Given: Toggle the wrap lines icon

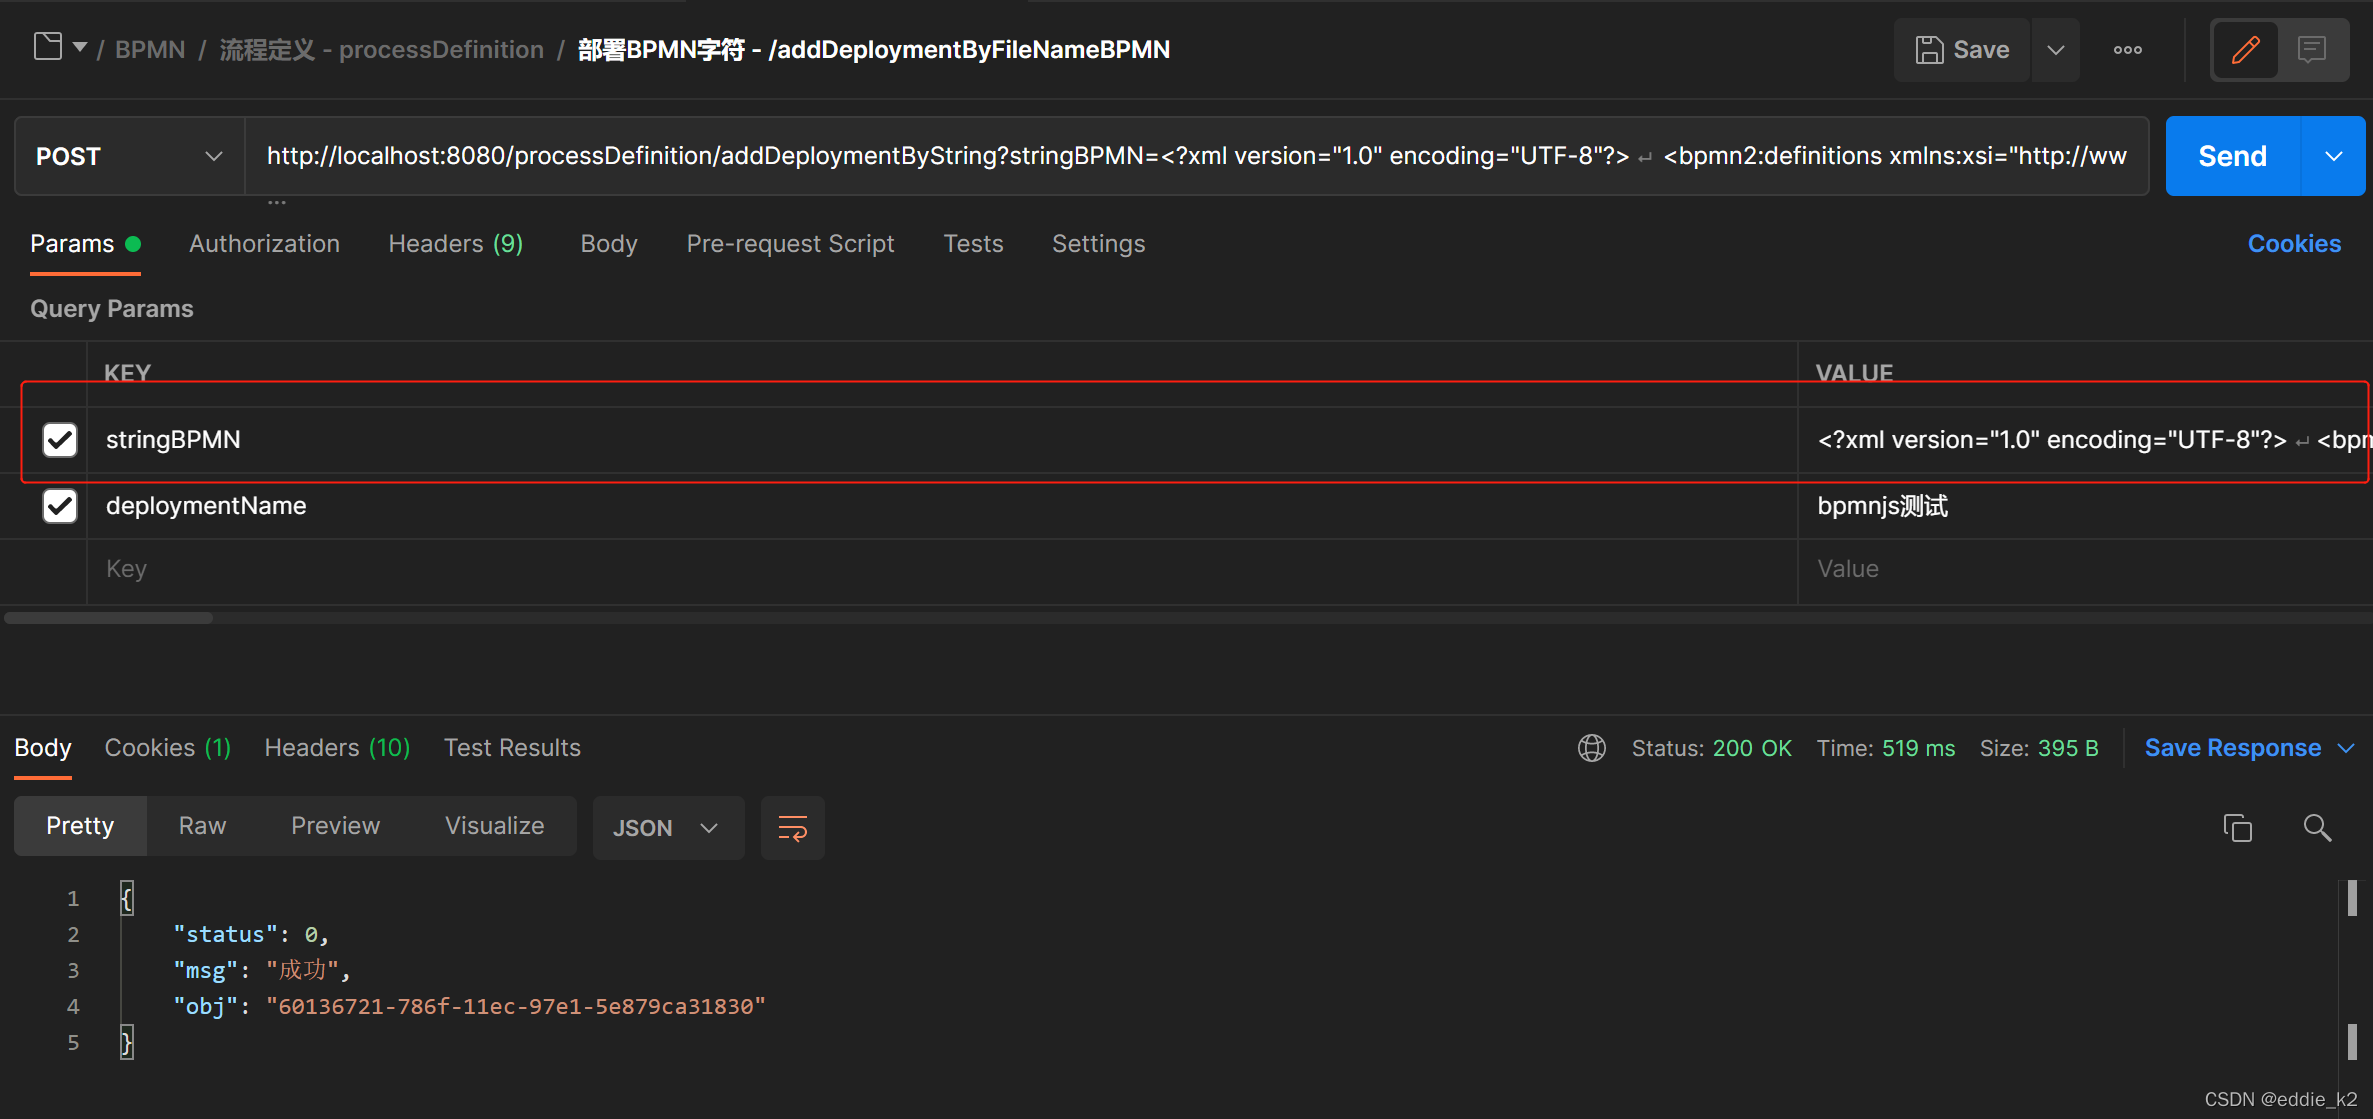Looking at the screenshot, I should click(x=792, y=828).
